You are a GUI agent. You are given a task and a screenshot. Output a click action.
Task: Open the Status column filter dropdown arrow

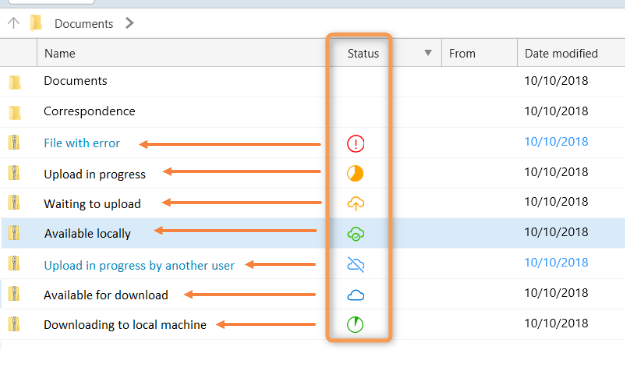point(428,53)
